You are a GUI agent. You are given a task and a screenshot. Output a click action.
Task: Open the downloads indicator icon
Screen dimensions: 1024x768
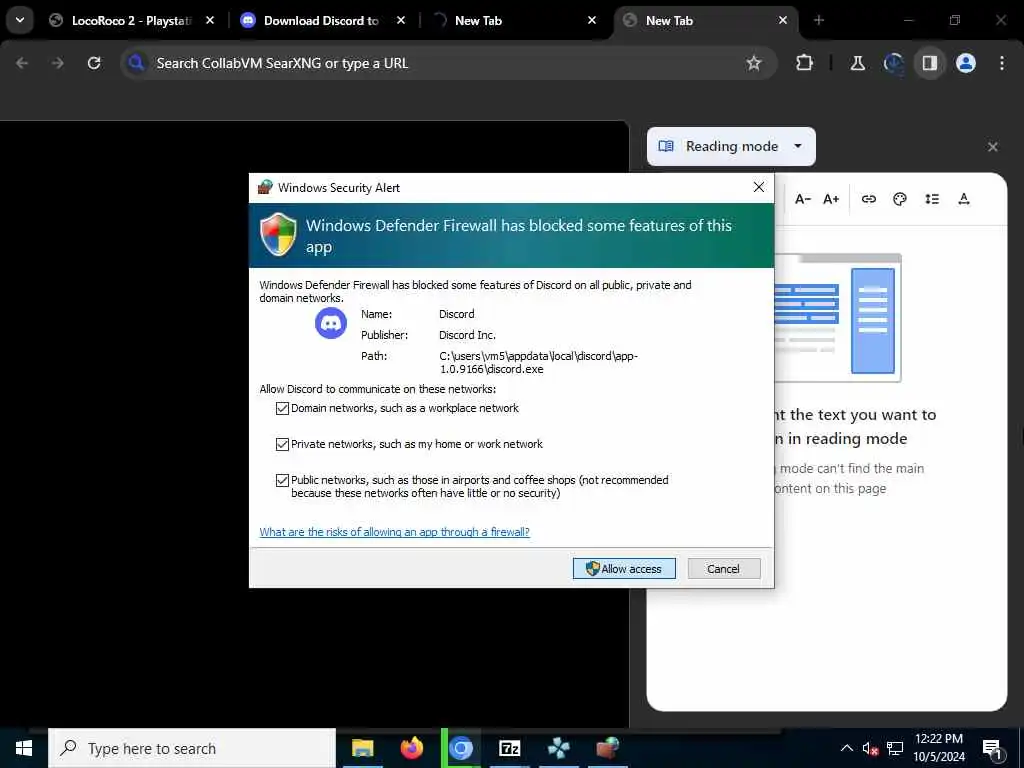coord(893,63)
